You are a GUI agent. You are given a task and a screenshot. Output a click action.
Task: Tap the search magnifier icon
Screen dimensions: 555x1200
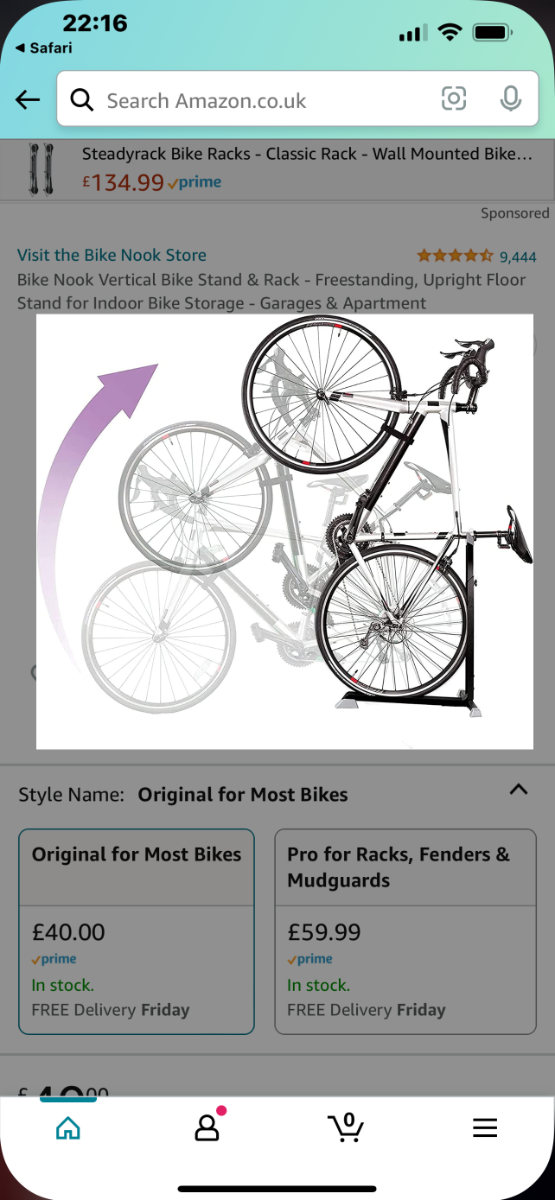pos(84,100)
